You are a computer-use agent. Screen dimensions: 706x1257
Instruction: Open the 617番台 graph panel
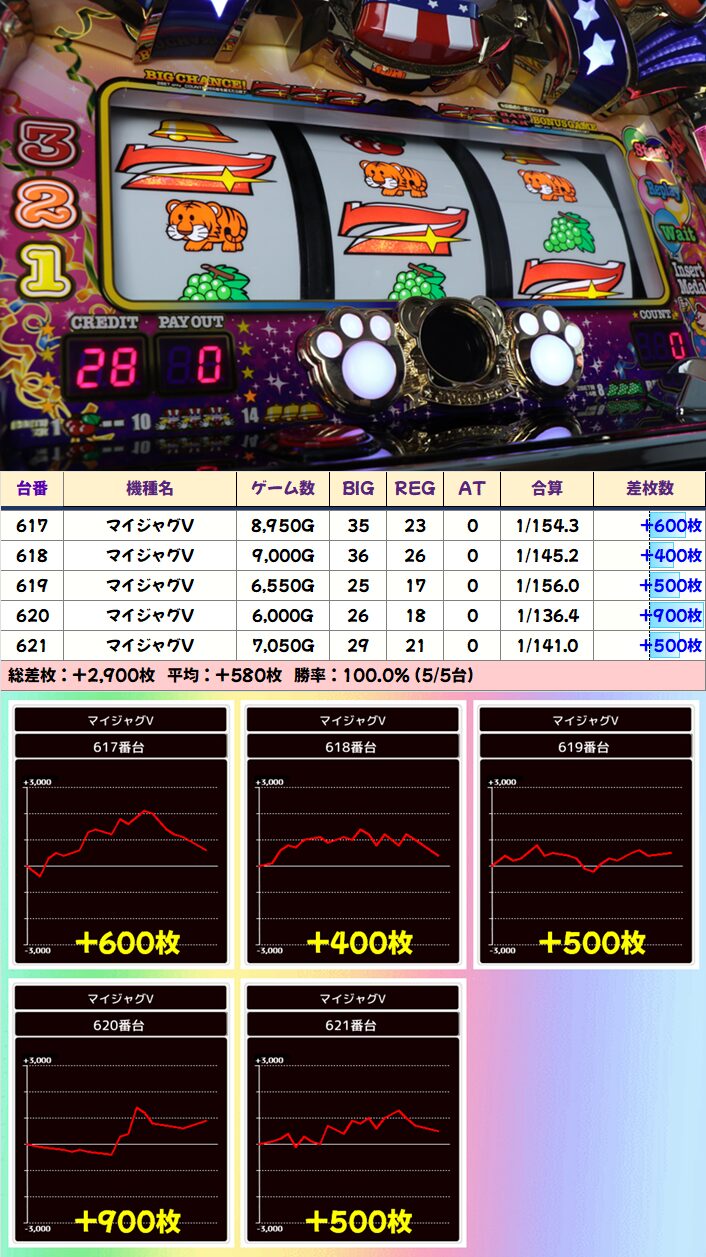(x=121, y=834)
